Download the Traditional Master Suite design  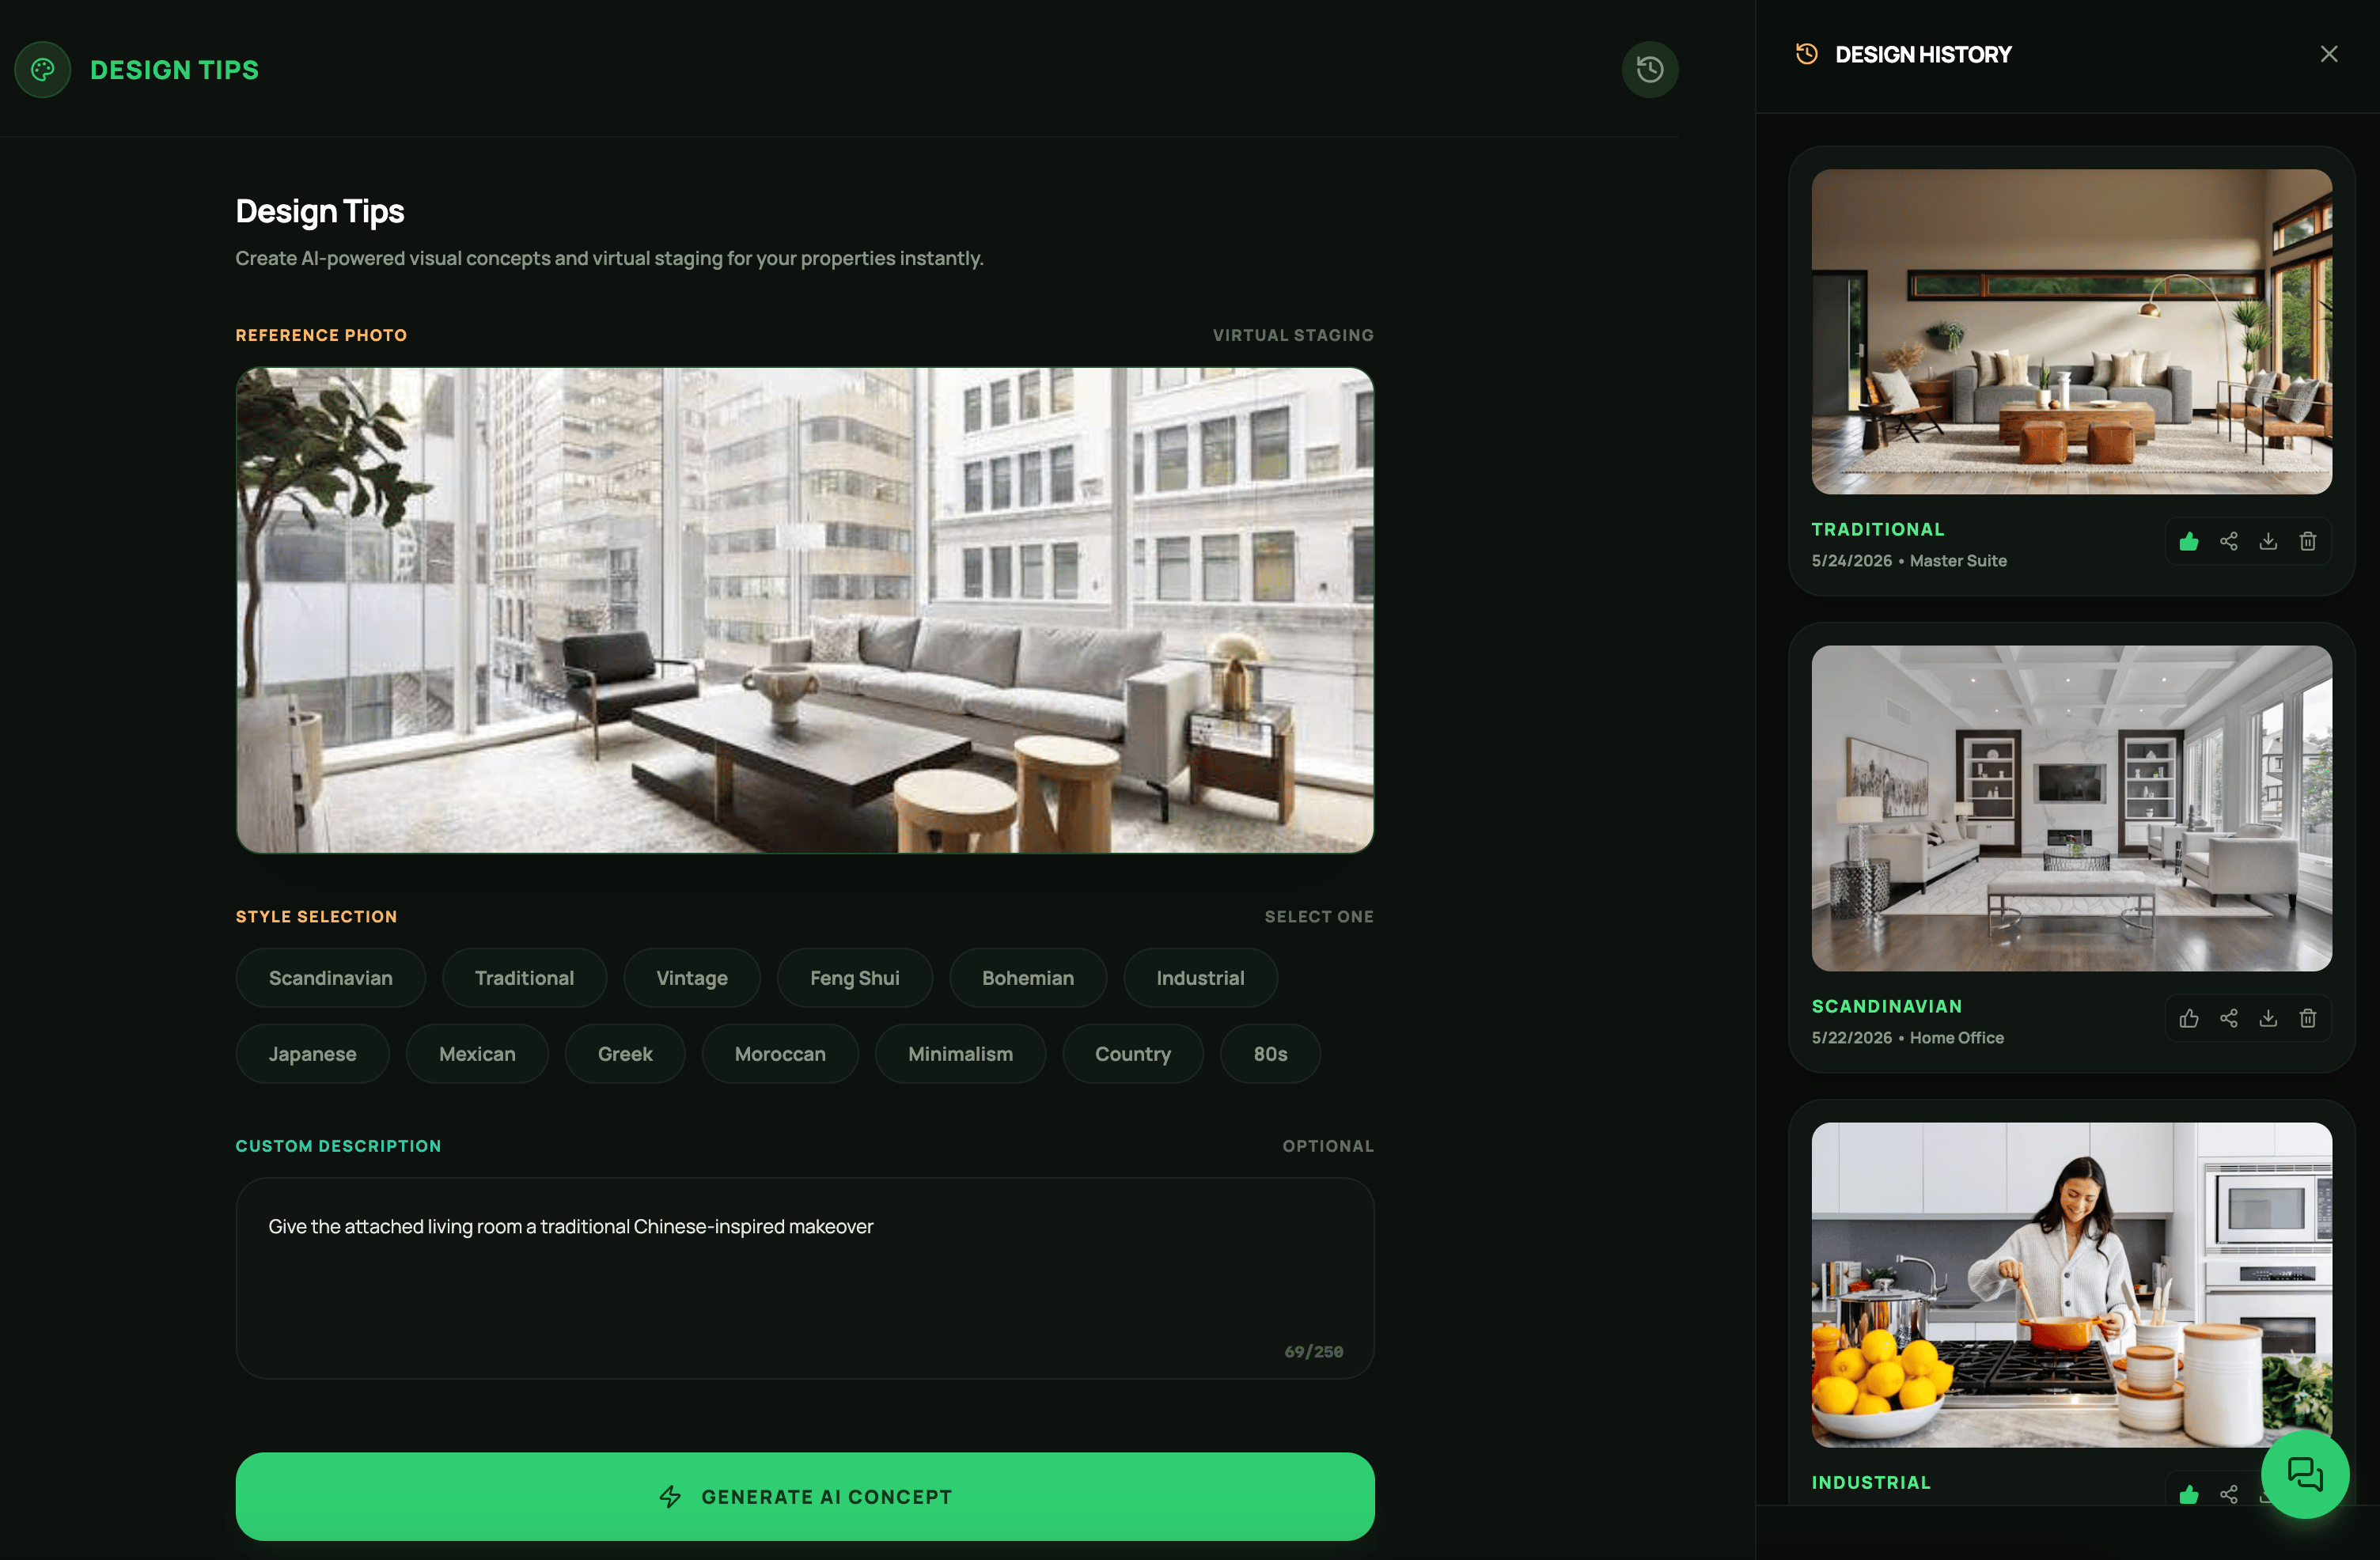tap(2267, 541)
